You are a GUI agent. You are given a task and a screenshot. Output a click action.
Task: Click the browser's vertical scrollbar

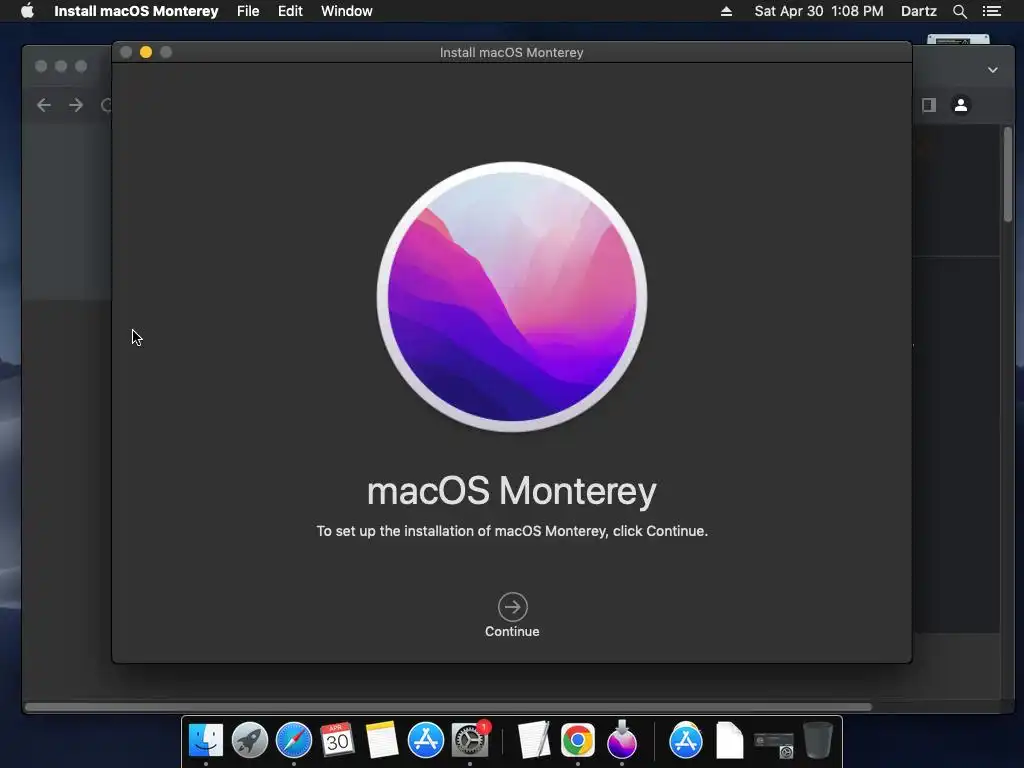1008,174
